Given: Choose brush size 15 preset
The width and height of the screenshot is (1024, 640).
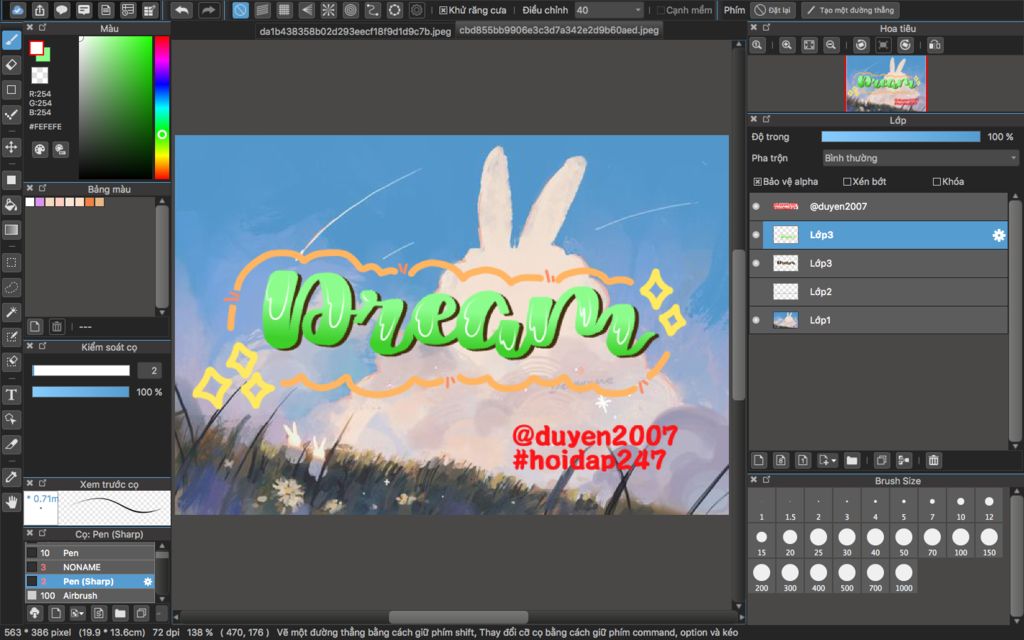Looking at the screenshot, I should coord(761,541).
